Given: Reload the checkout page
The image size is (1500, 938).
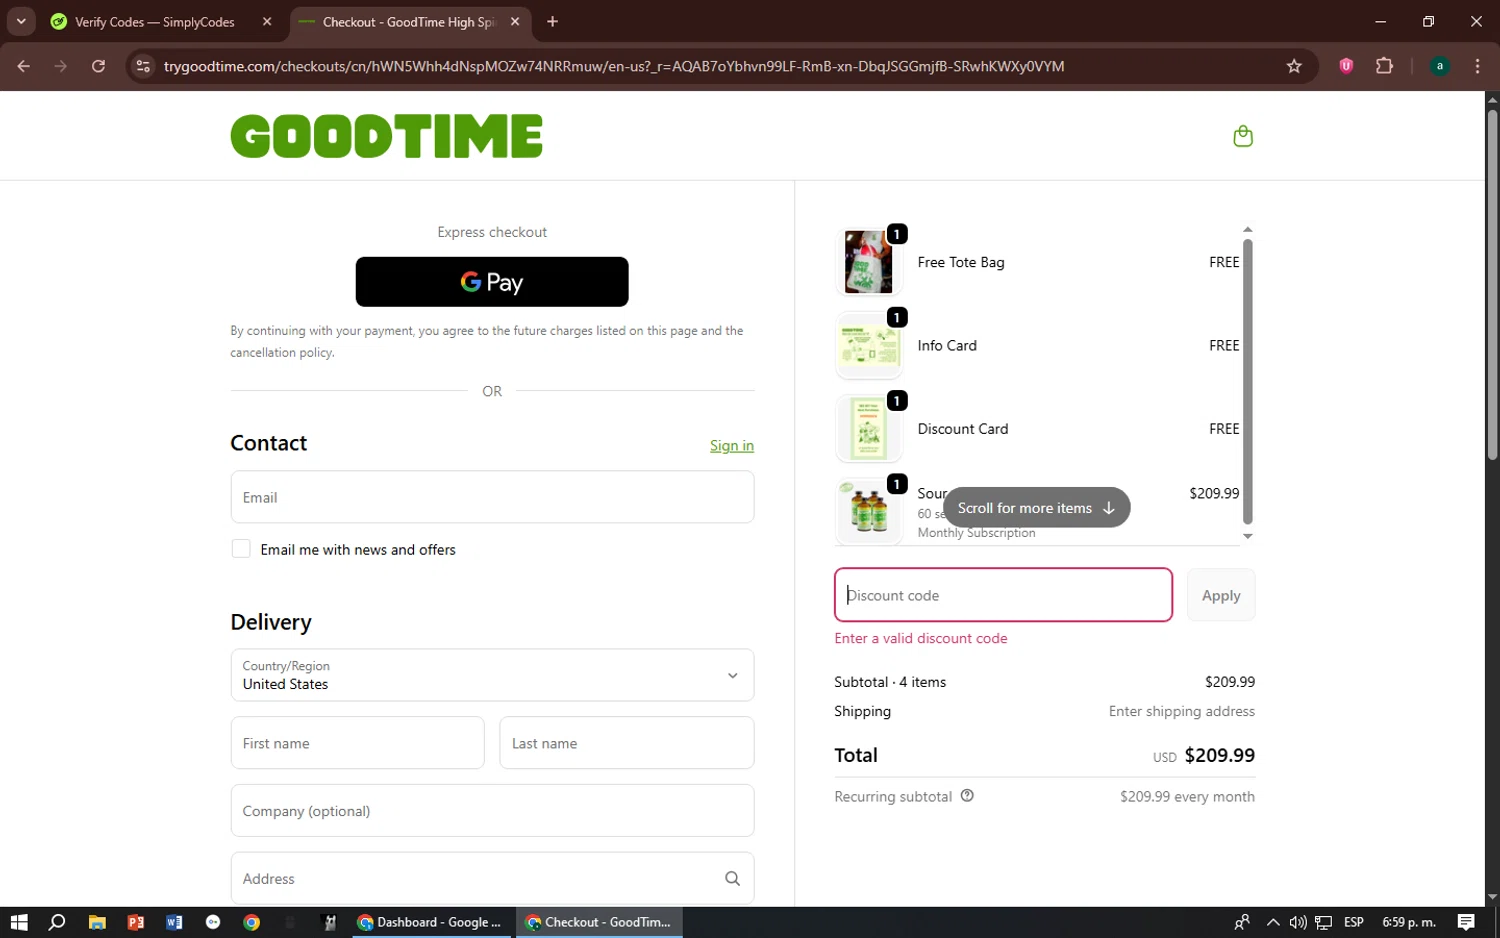Looking at the screenshot, I should (98, 66).
